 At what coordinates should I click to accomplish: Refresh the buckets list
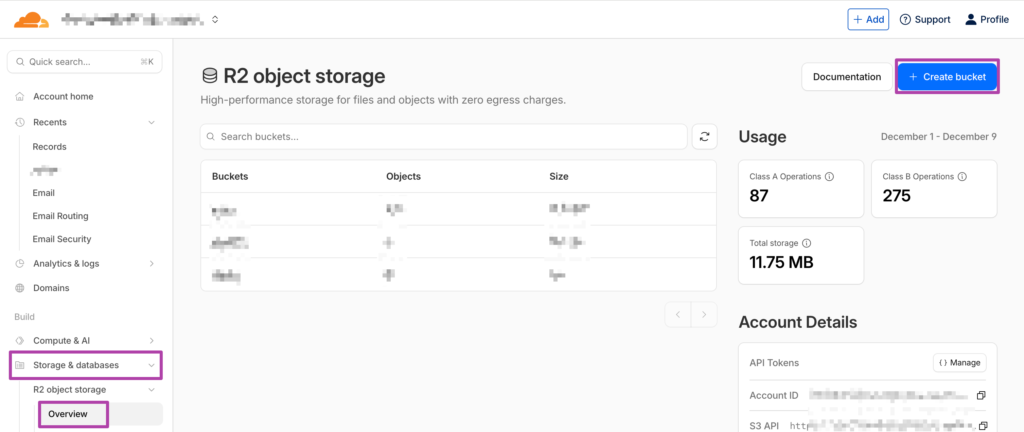click(x=705, y=137)
